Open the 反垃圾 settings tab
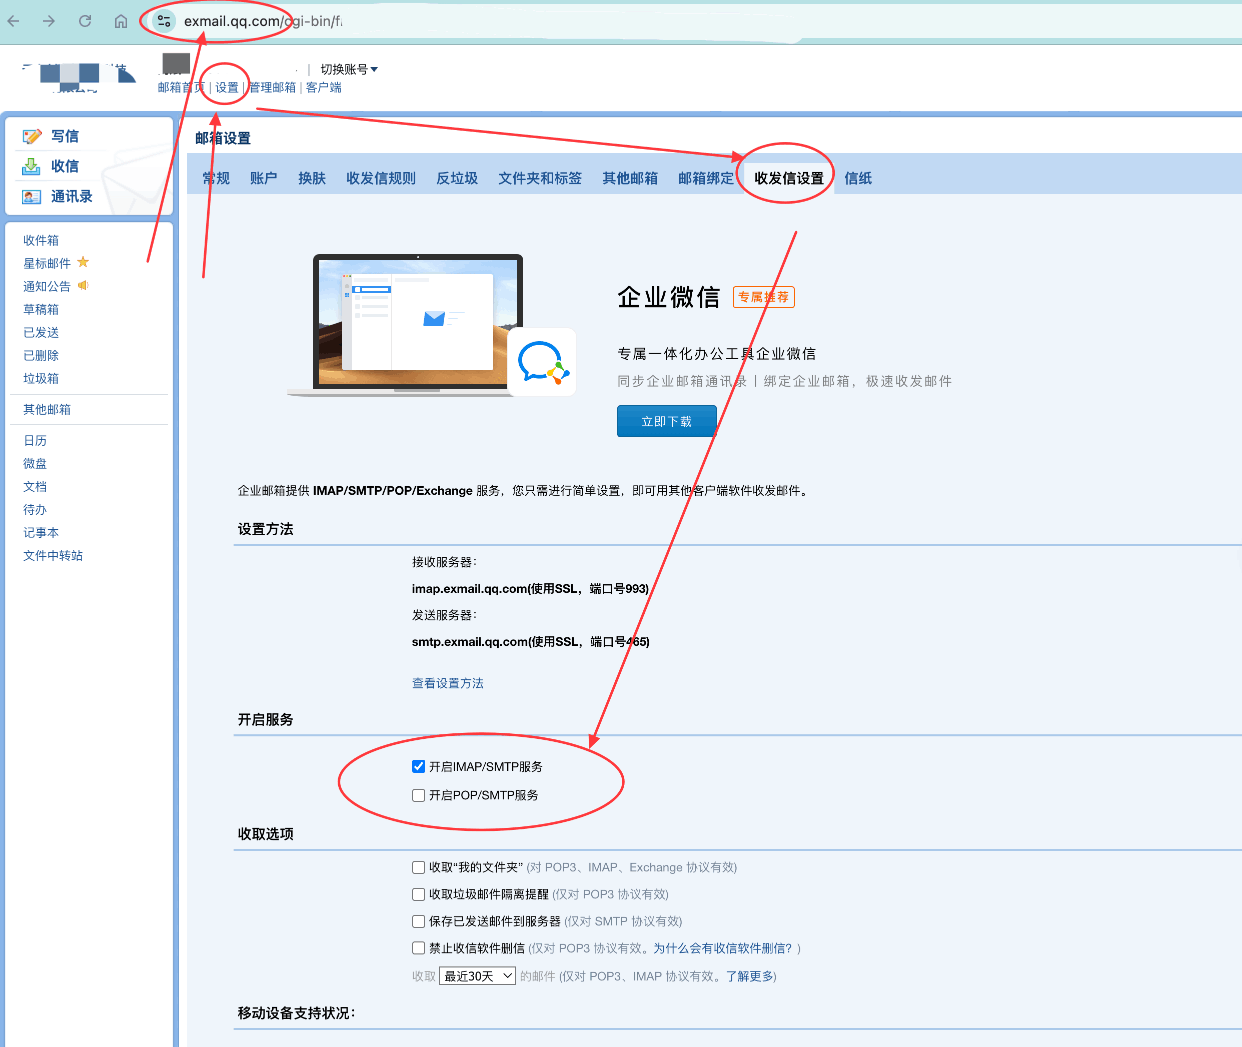 click(456, 177)
